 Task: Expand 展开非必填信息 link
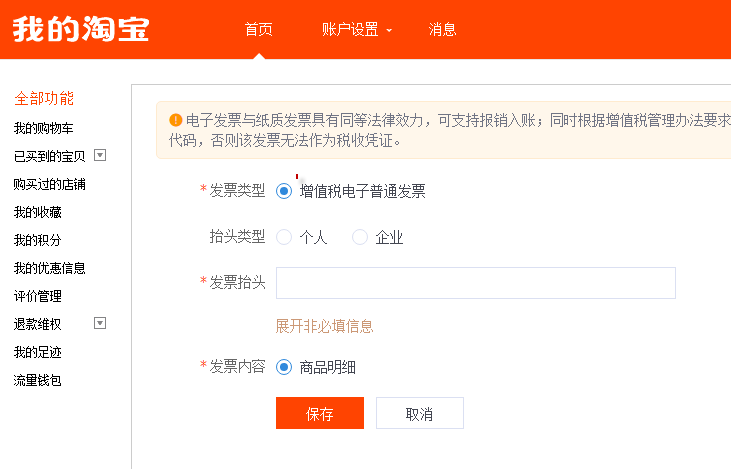point(324,326)
